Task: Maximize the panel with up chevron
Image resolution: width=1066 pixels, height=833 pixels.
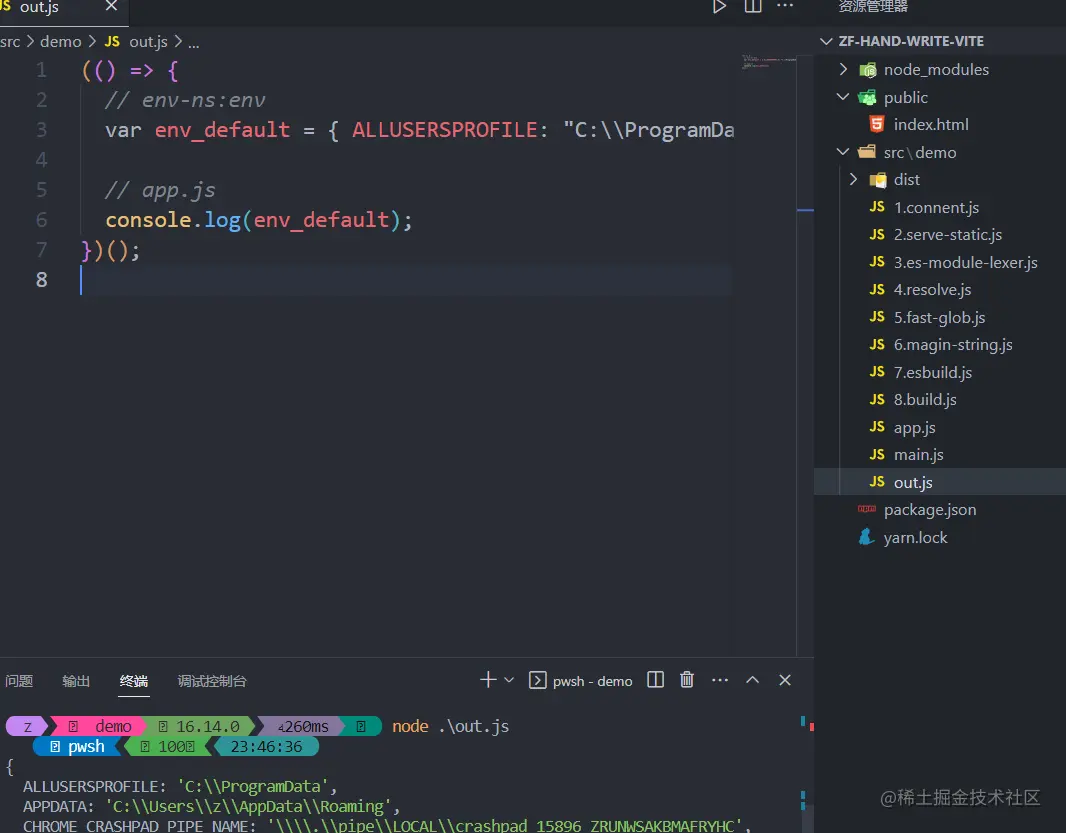Action: click(753, 680)
